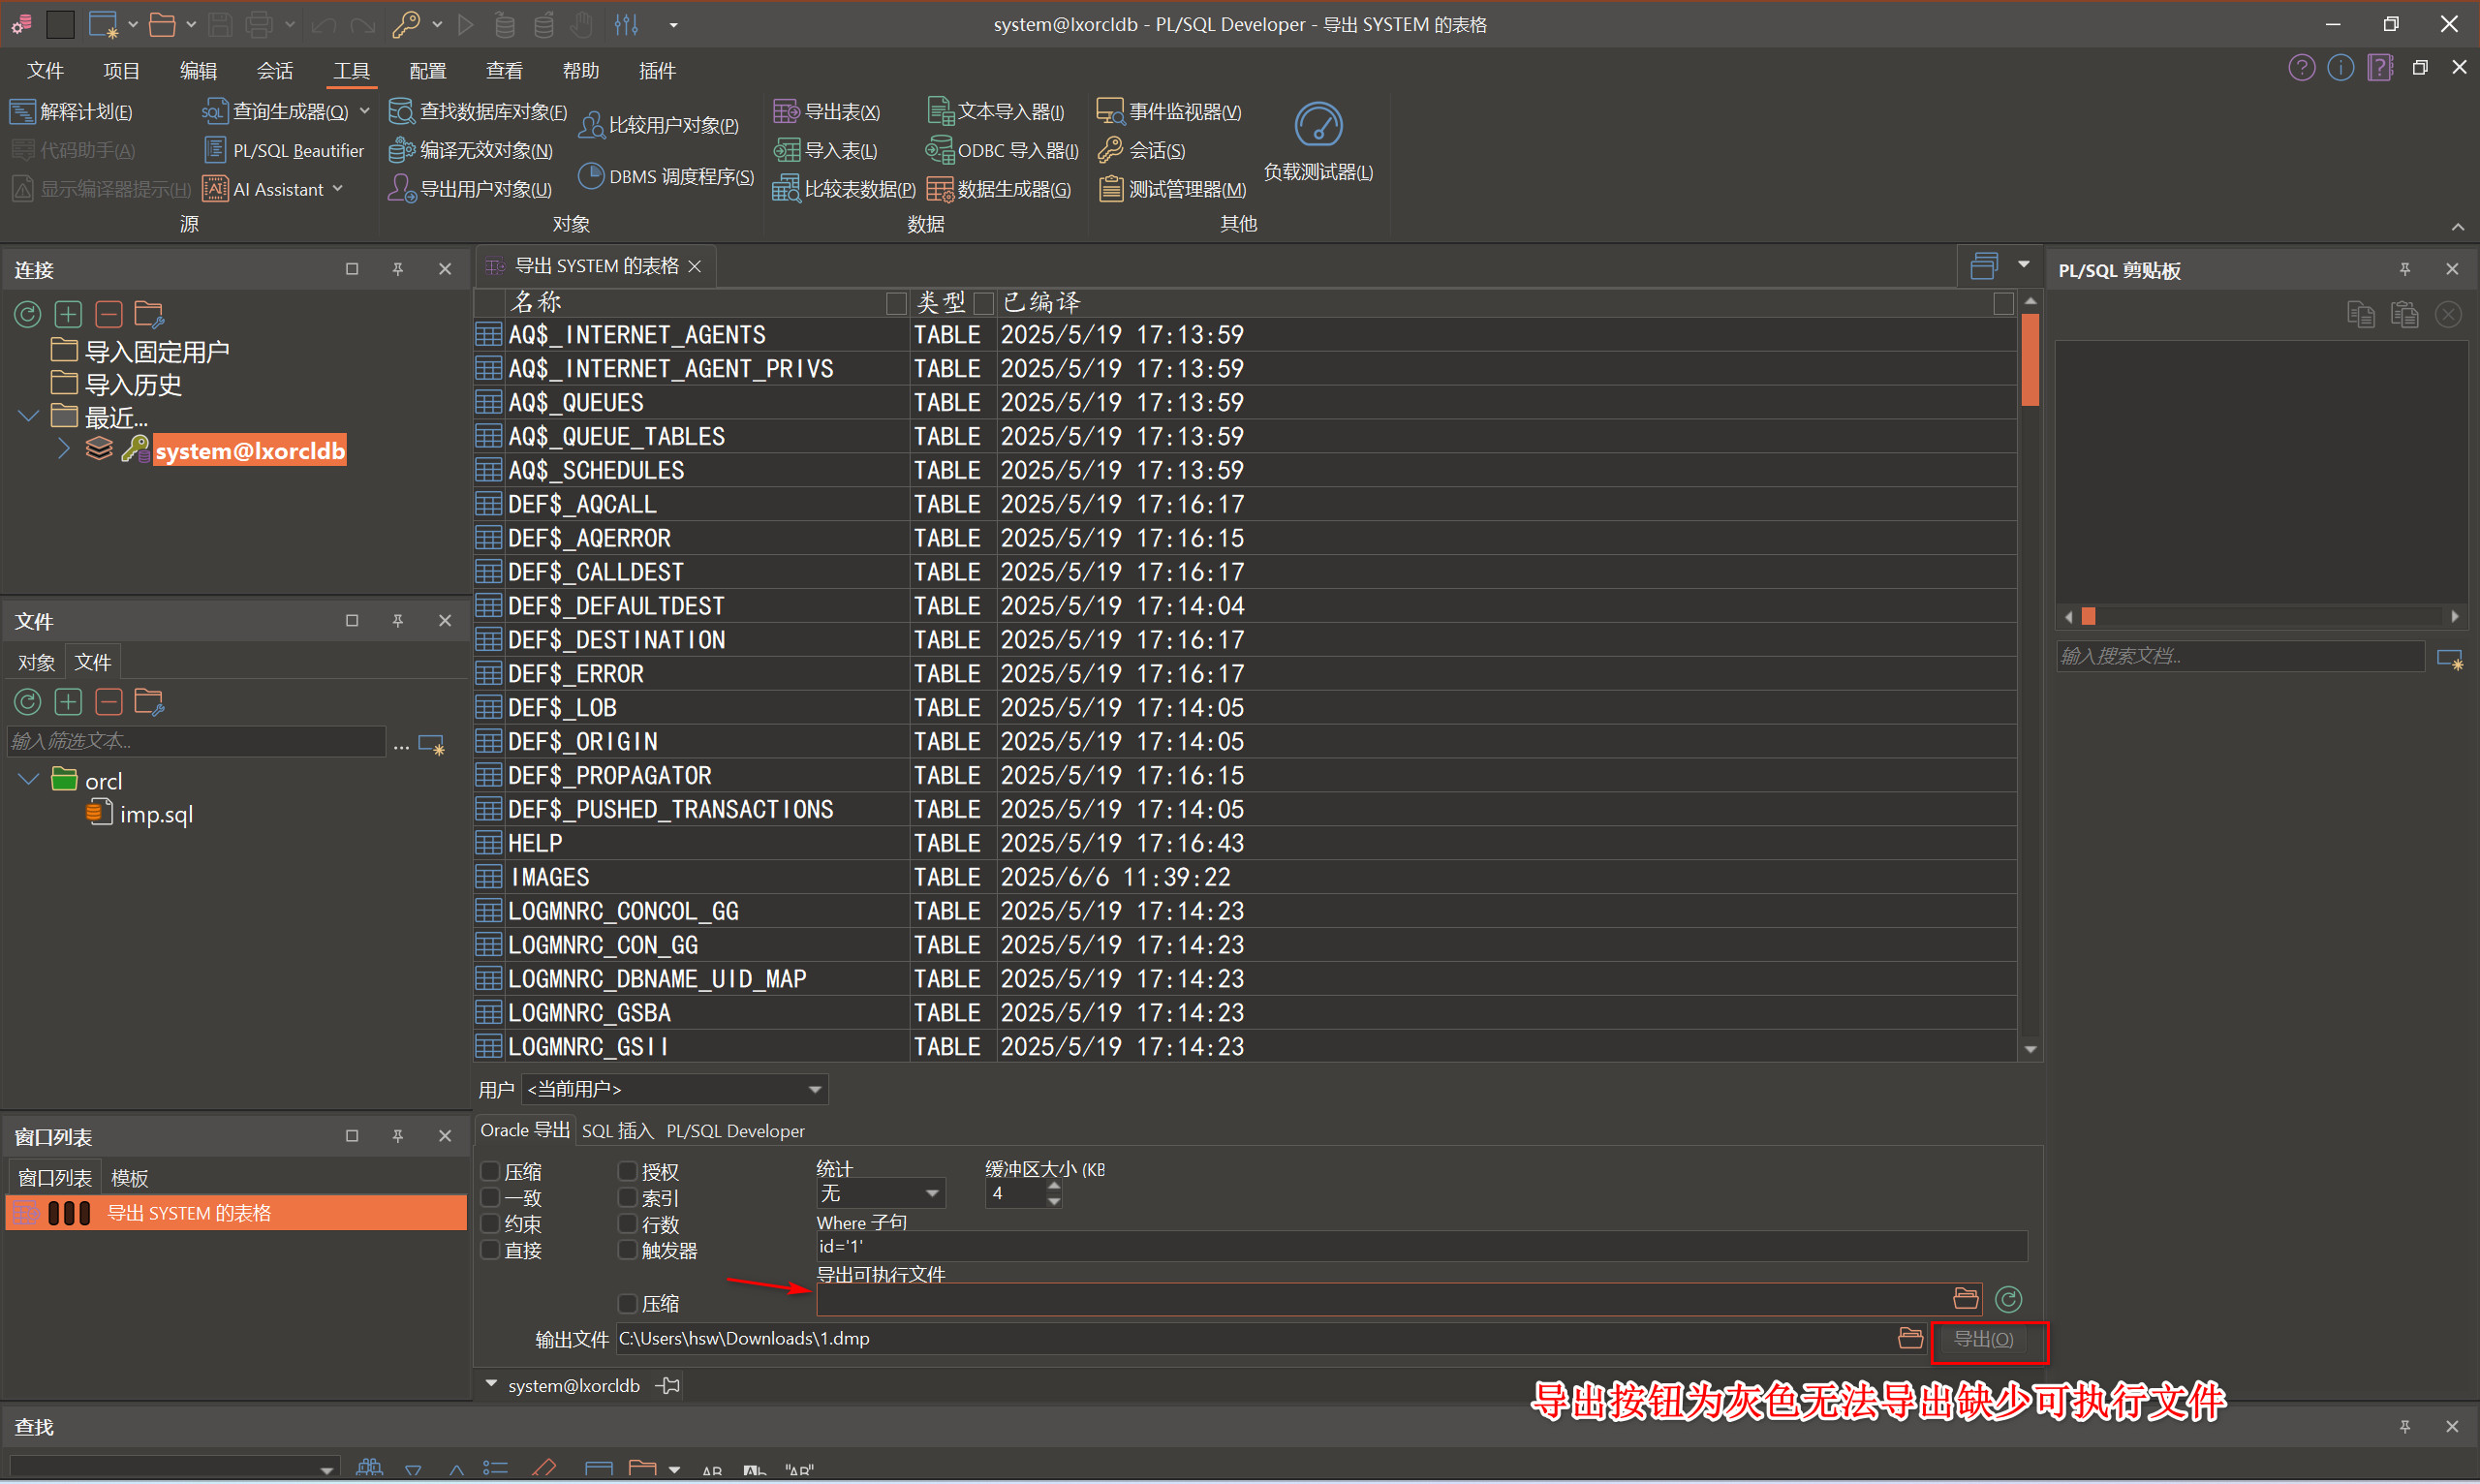This screenshot has height=1484, width=2480.
Task: Enable the 约束 (constraints) checkbox
Action: (491, 1224)
